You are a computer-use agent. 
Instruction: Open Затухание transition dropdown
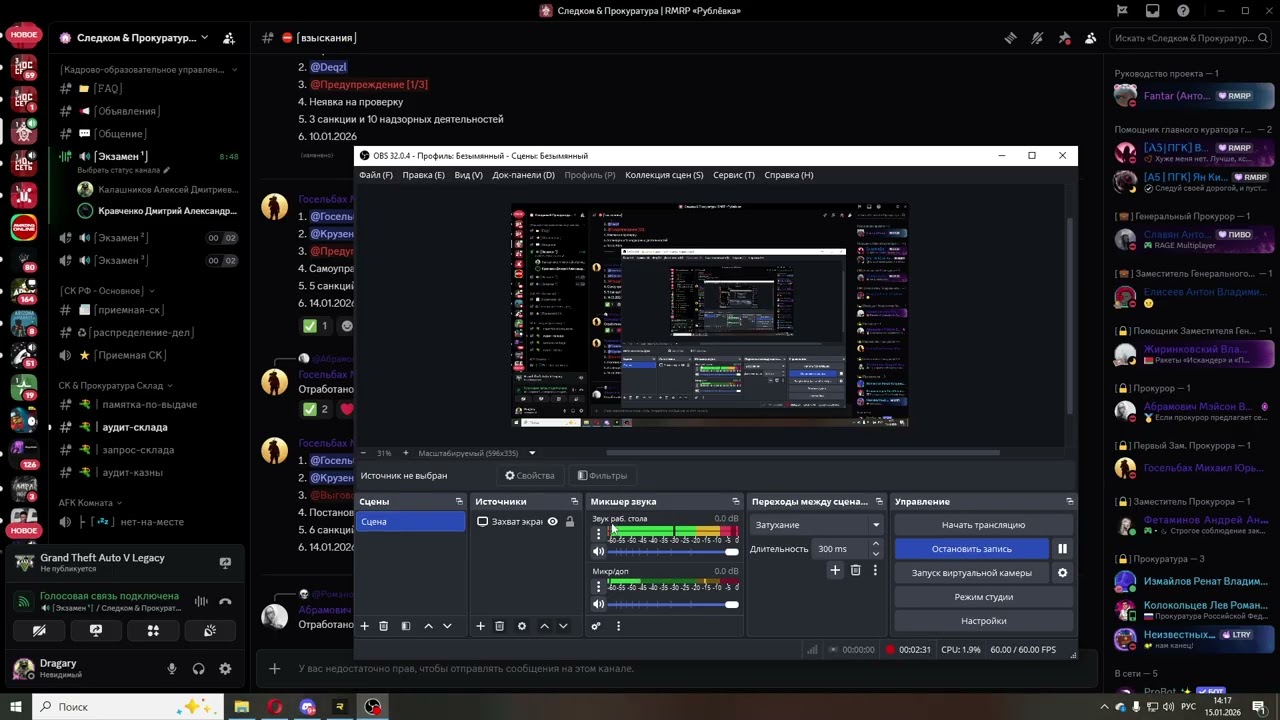(817, 525)
